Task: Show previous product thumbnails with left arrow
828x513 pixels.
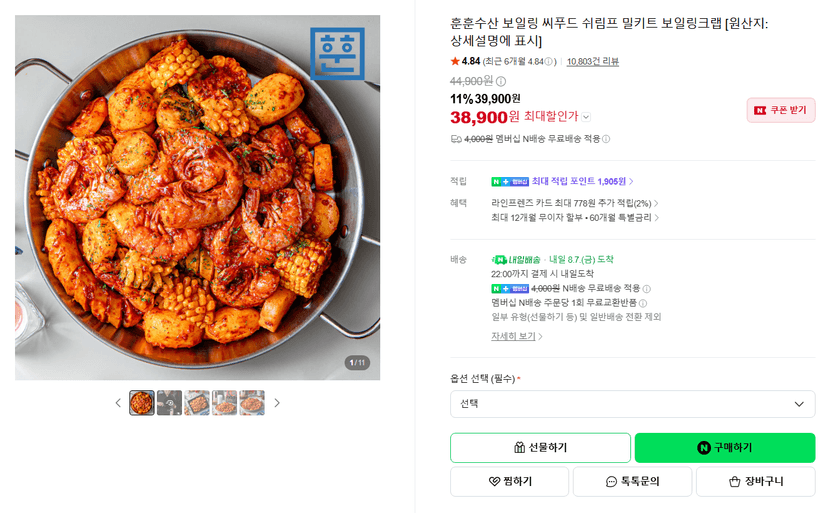Action: (x=118, y=403)
